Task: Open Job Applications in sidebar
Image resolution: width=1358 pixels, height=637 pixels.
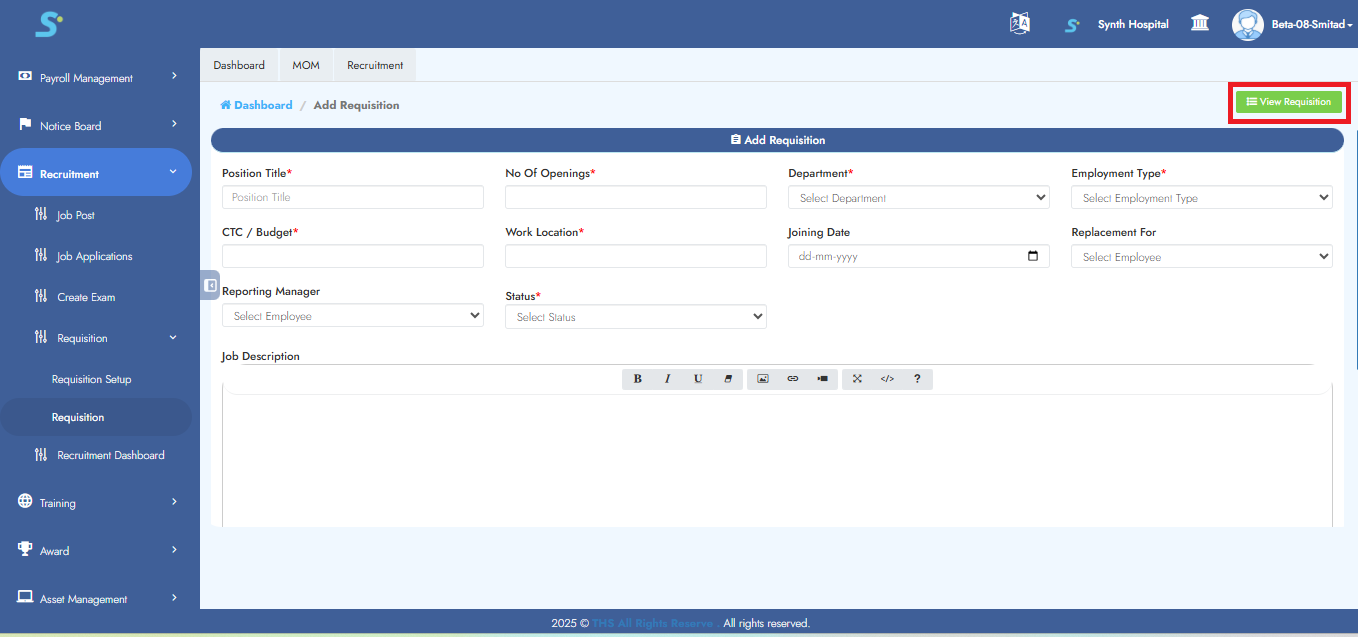Action: [94, 257]
